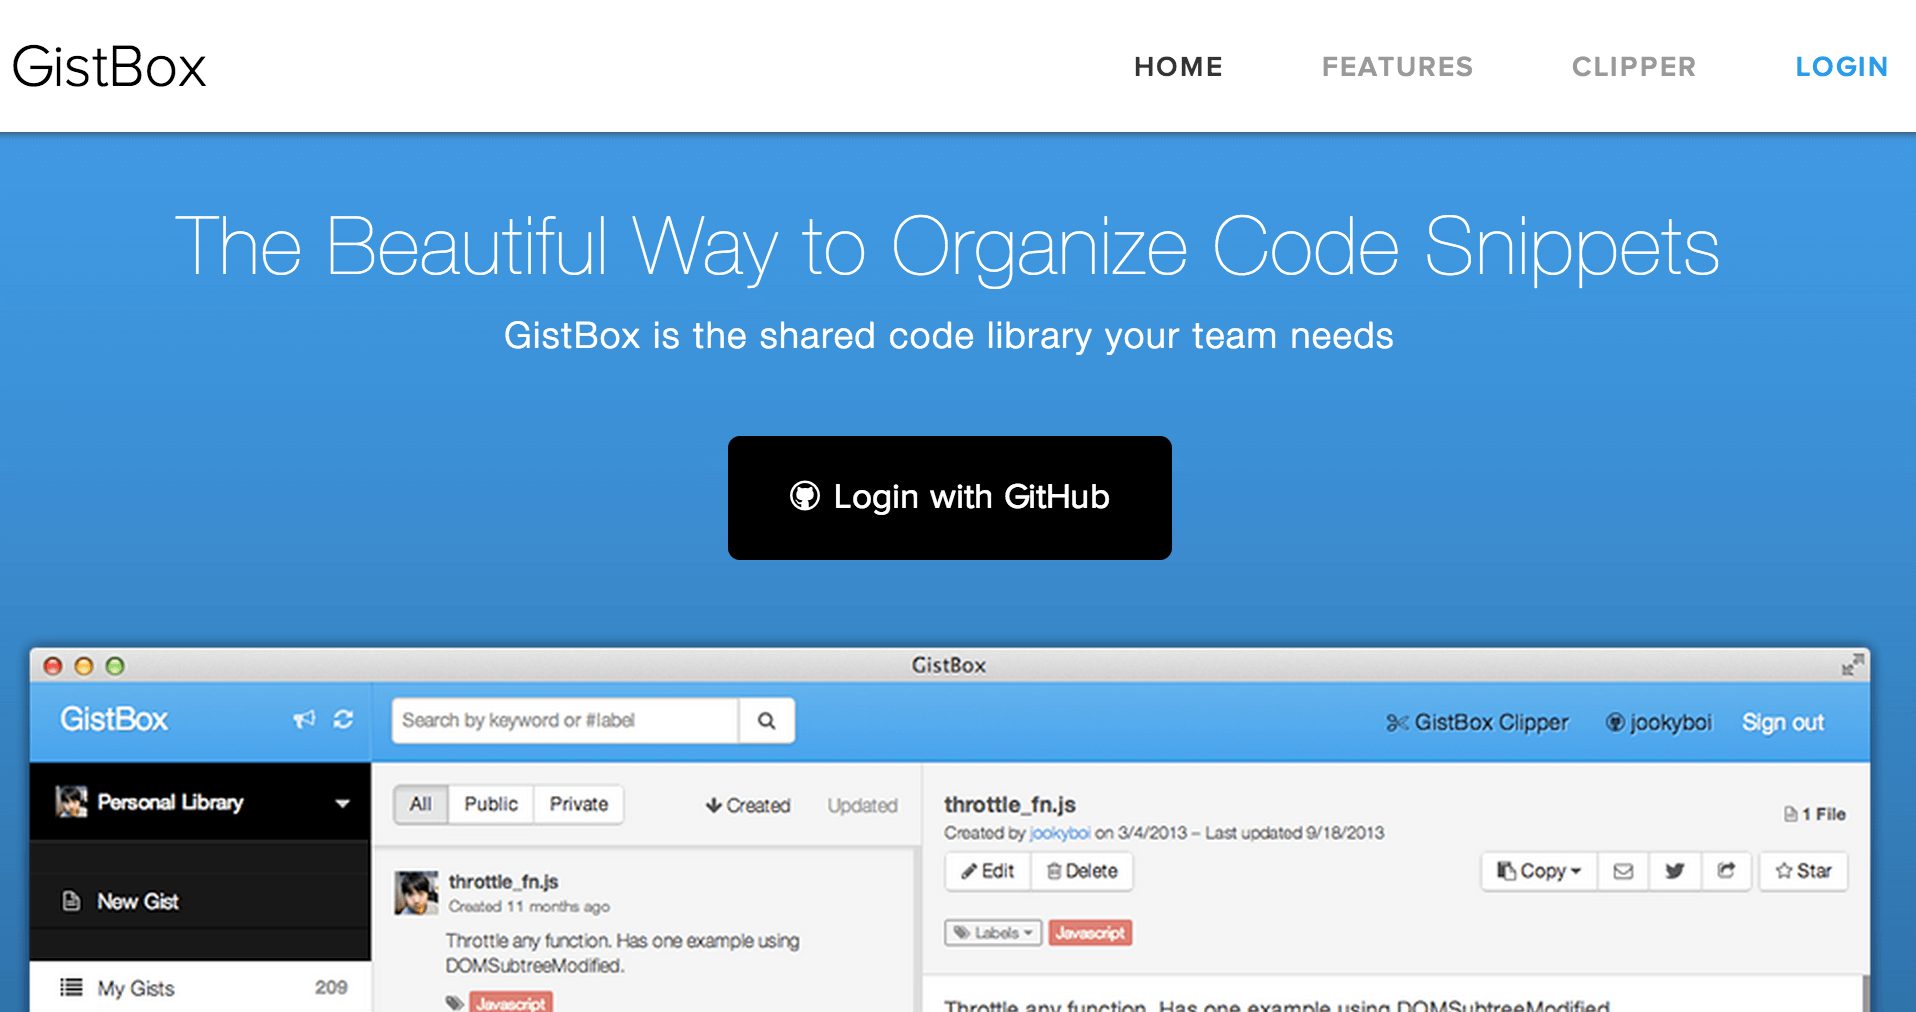Click the share arrow icon
The image size is (1916, 1012).
1726,871
